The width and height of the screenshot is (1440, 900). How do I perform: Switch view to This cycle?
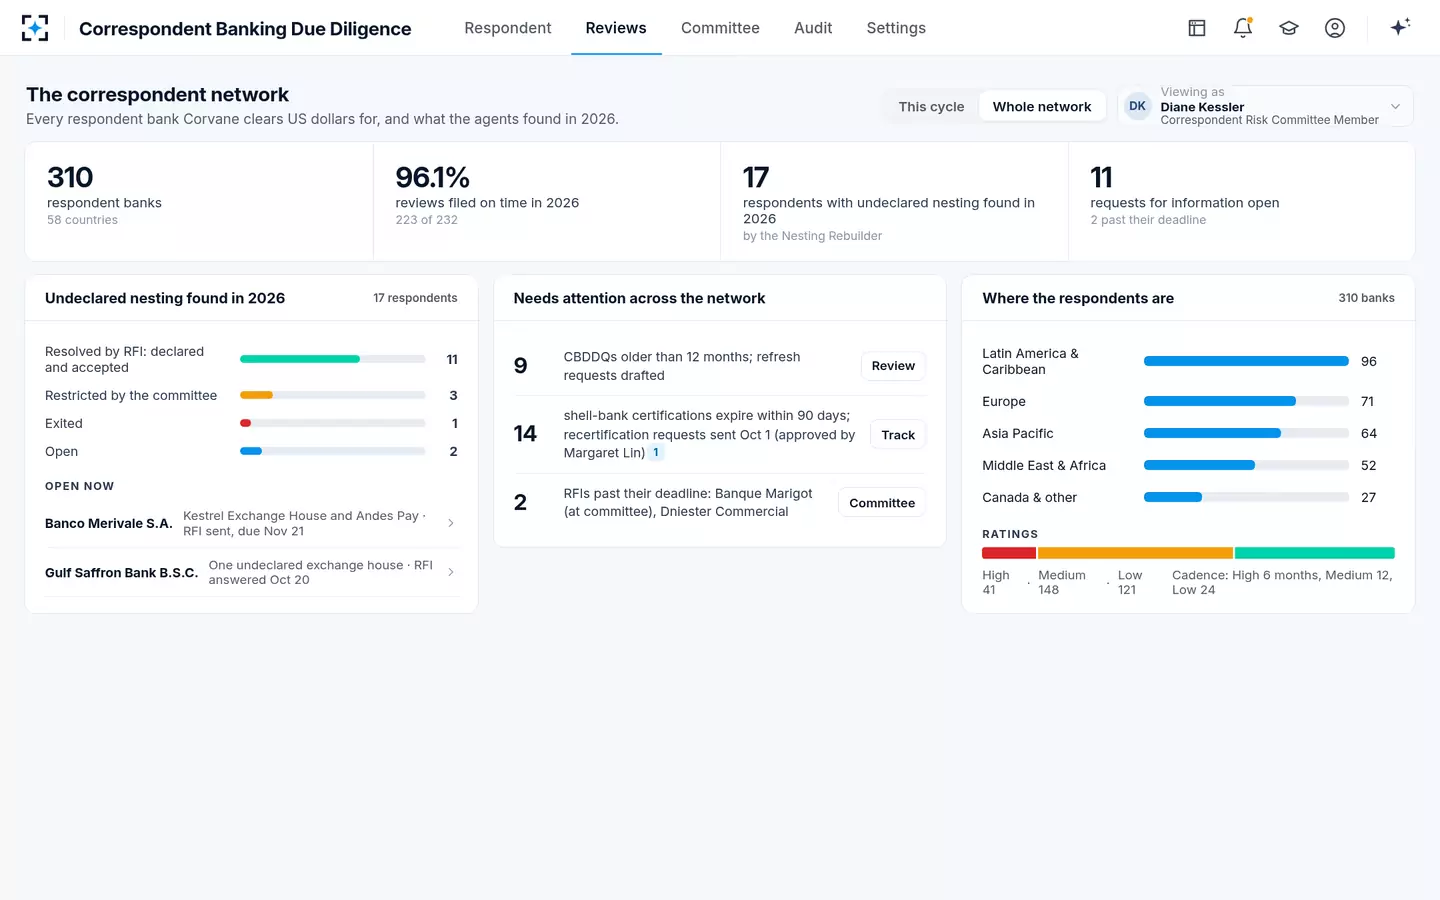click(931, 107)
